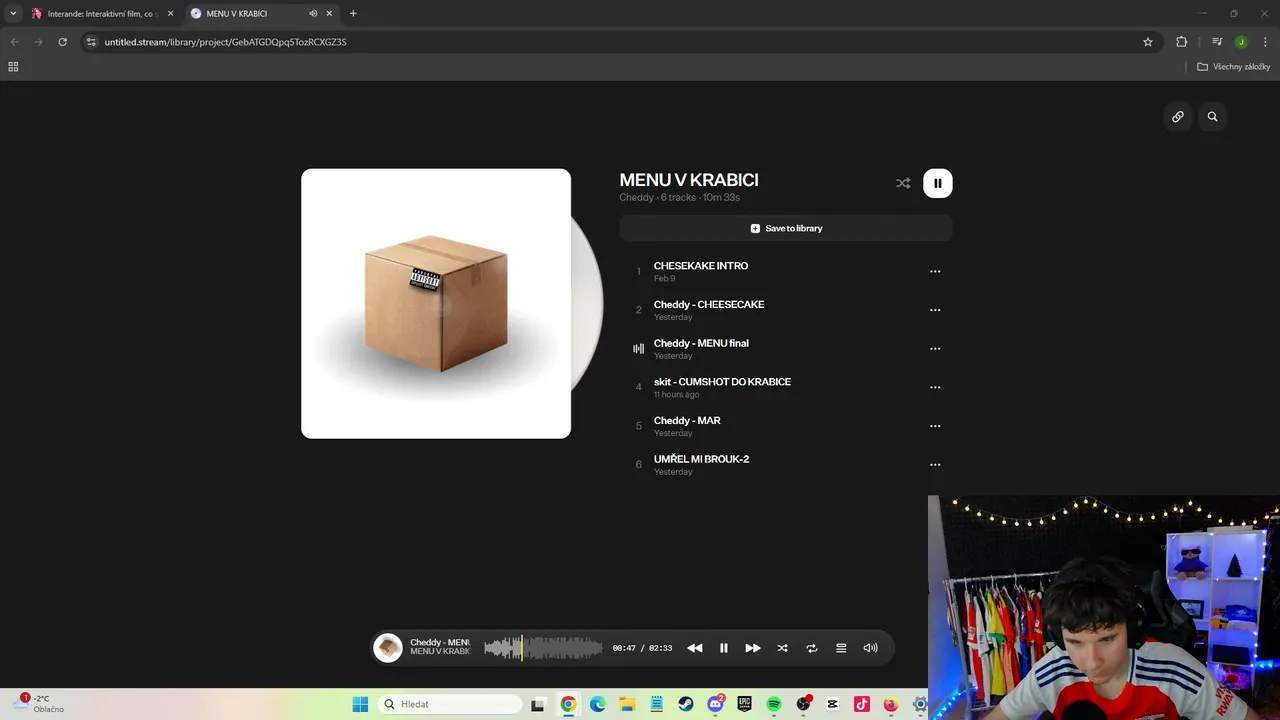Open options menu for Cheddy - MAR

(x=935, y=426)
